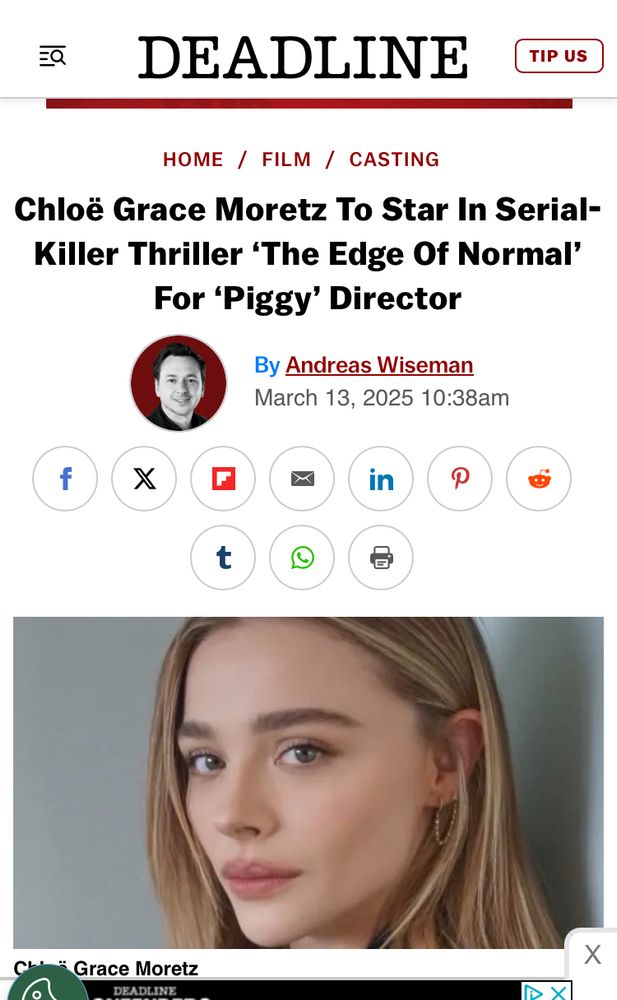Share article on Reddit
Screen dimensions: 617x1000
tap(539, 479)
